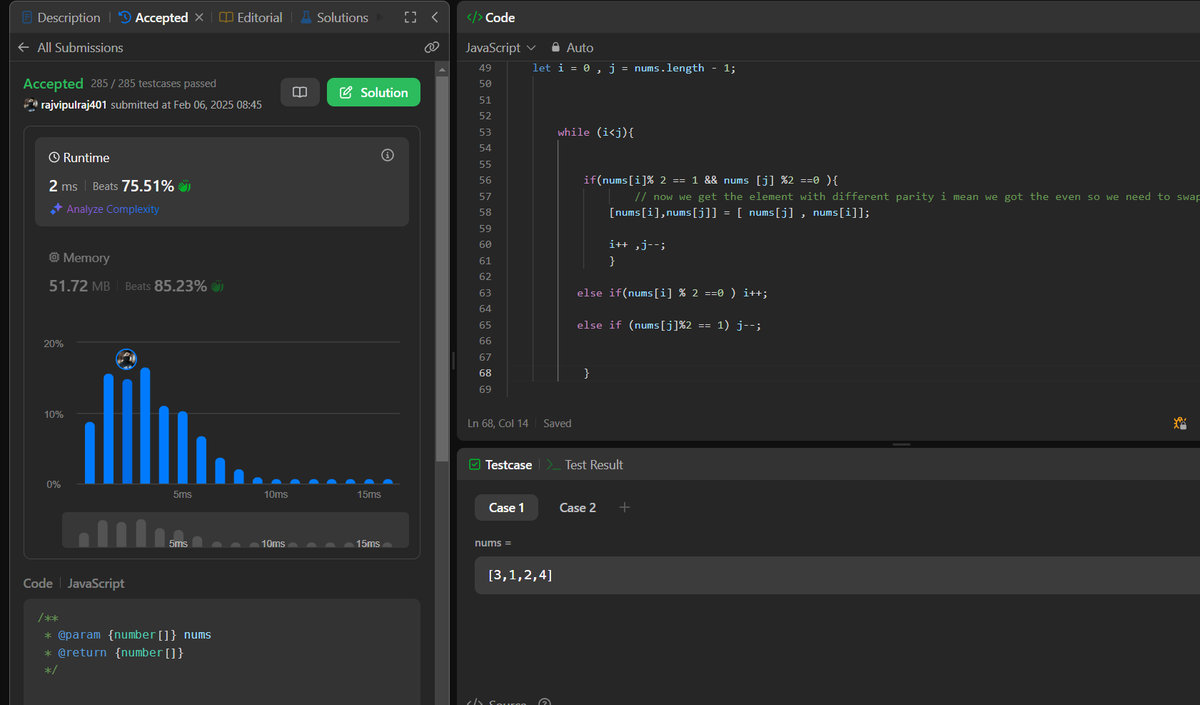Click Analyze Complexity link
Image resolution: width=1200 pixels, height=705 pixels.
[105, 209]
